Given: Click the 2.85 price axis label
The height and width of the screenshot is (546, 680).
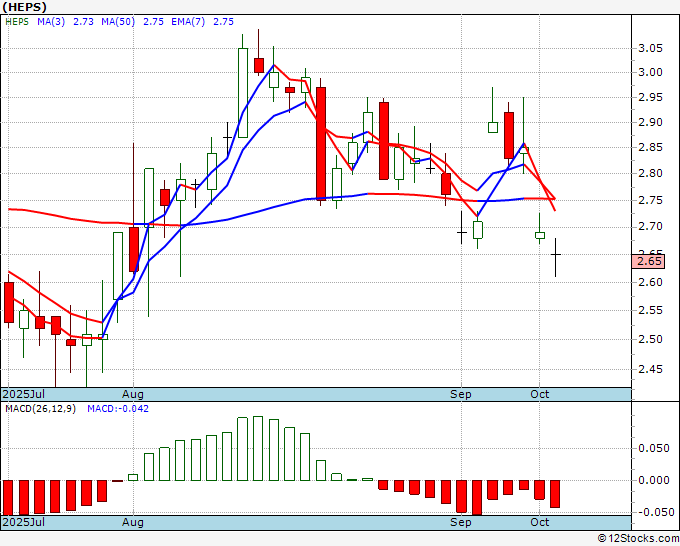Looking at the screenshot, I should 651,147.
